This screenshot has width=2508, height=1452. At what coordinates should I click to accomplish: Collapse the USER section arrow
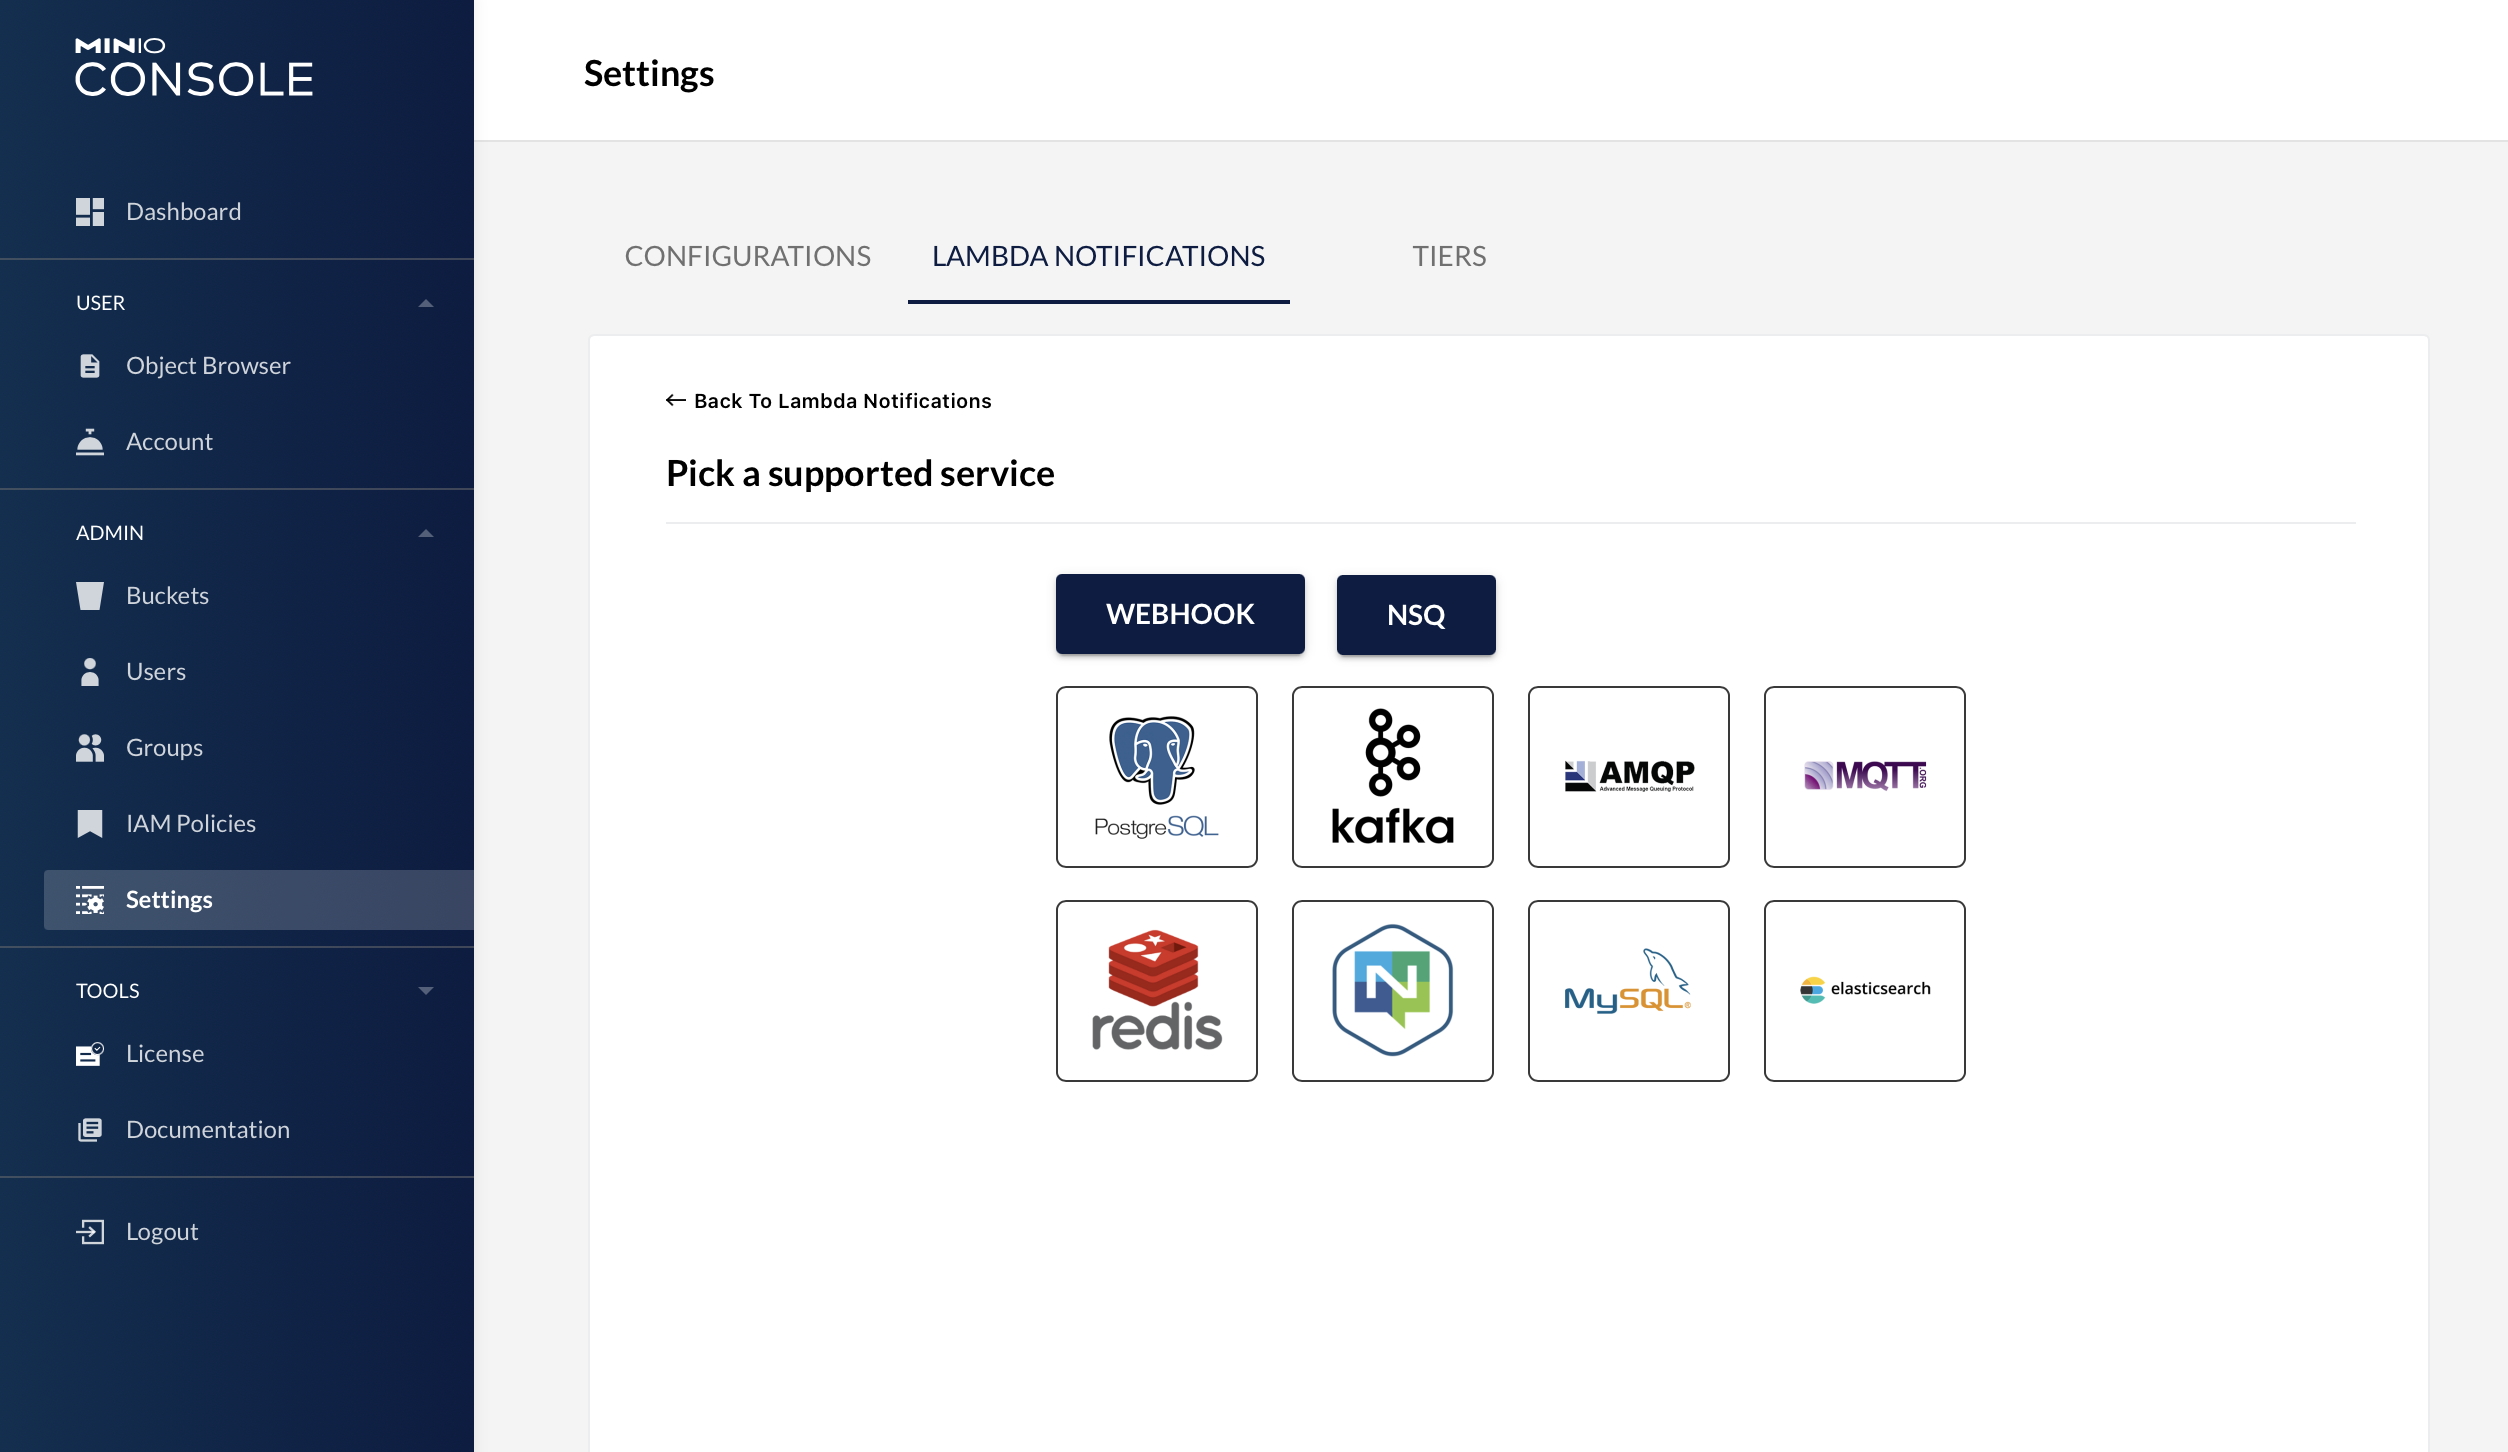coord(426,303)
